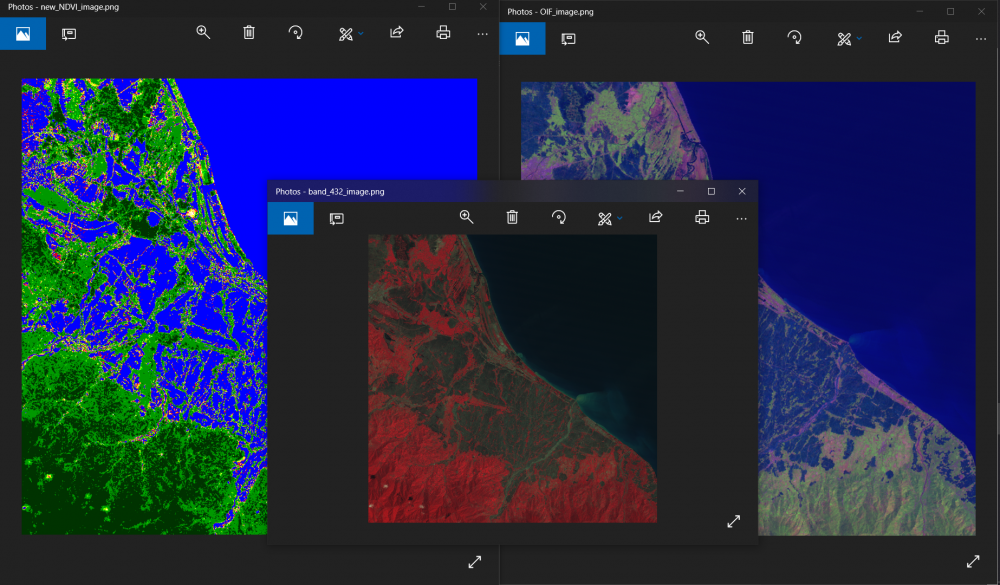Image resolution: width=1000 pixels, height=585 pixels.
Task: Zoom in on the new_NDVI_image.png window
Action: pos(203,33)
